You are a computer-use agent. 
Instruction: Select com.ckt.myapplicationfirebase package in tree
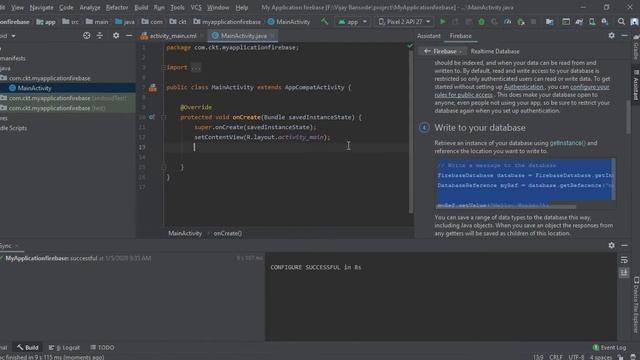point(49,78)
